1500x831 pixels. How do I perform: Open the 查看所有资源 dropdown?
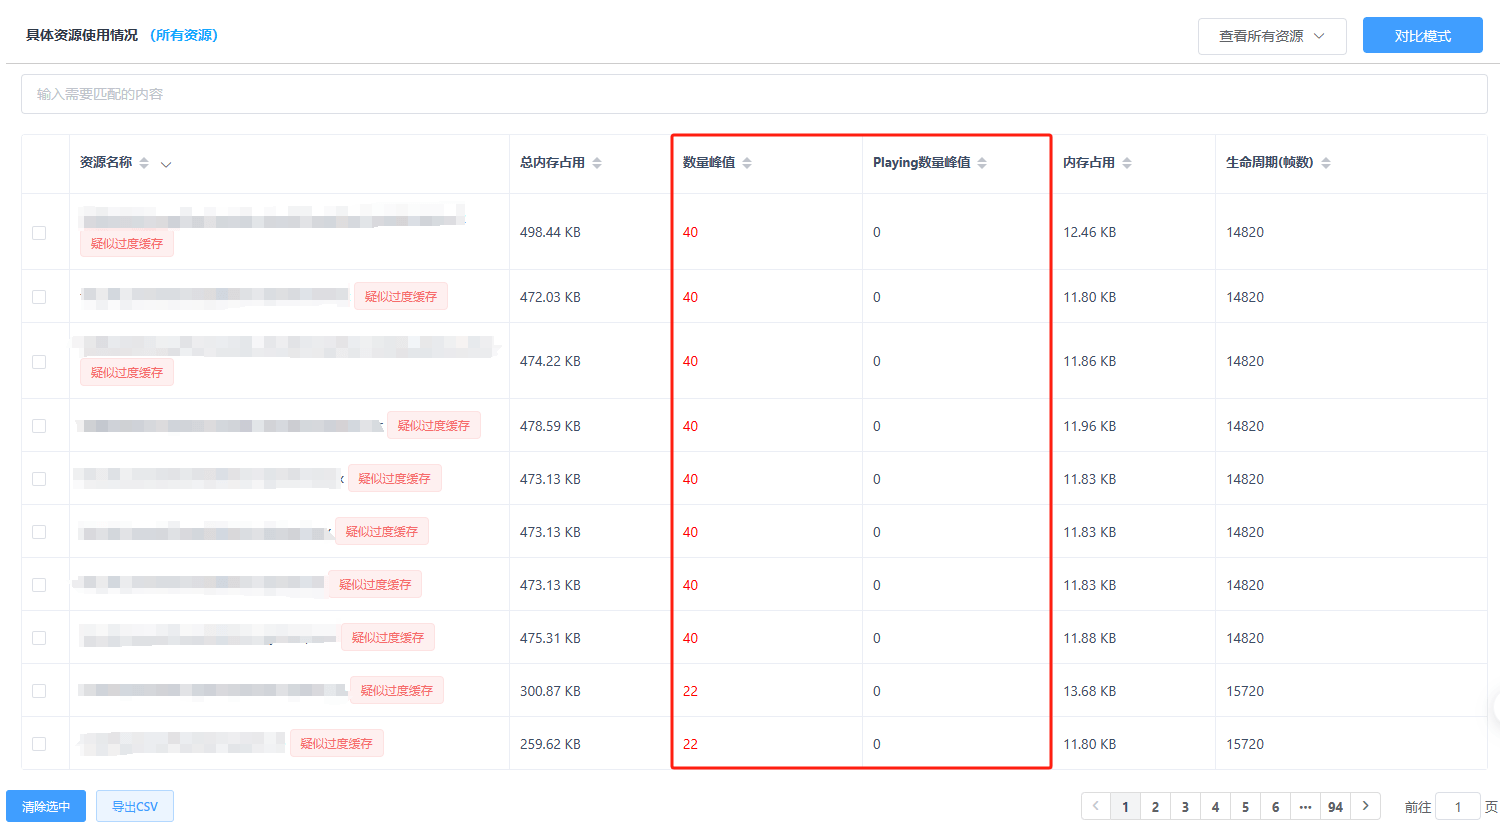click(x=1271, y=36)
